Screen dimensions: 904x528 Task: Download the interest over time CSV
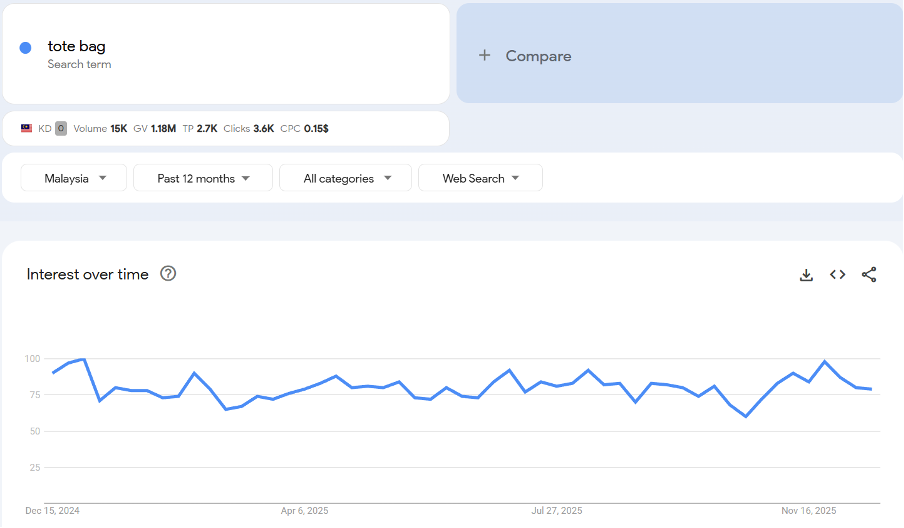(x=806, y=275)
